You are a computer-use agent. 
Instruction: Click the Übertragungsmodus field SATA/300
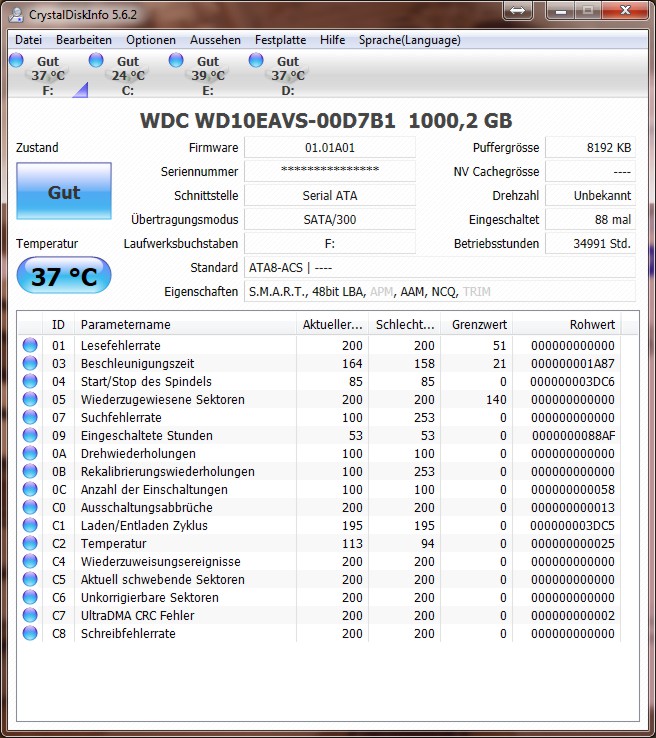click(330, 219)
